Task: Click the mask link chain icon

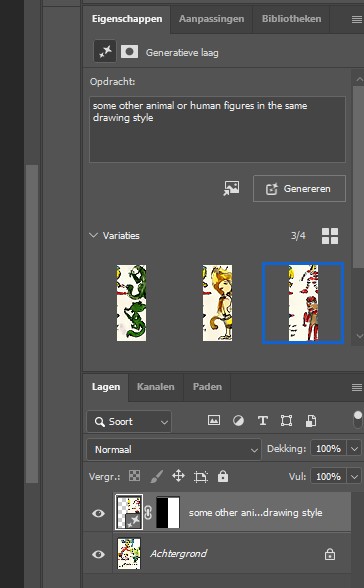Action: (148, 513)
